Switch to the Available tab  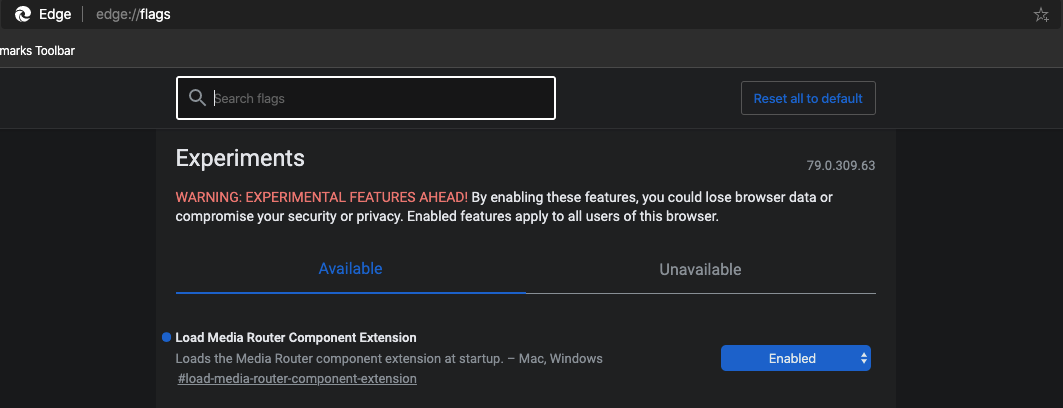[350, 269]
